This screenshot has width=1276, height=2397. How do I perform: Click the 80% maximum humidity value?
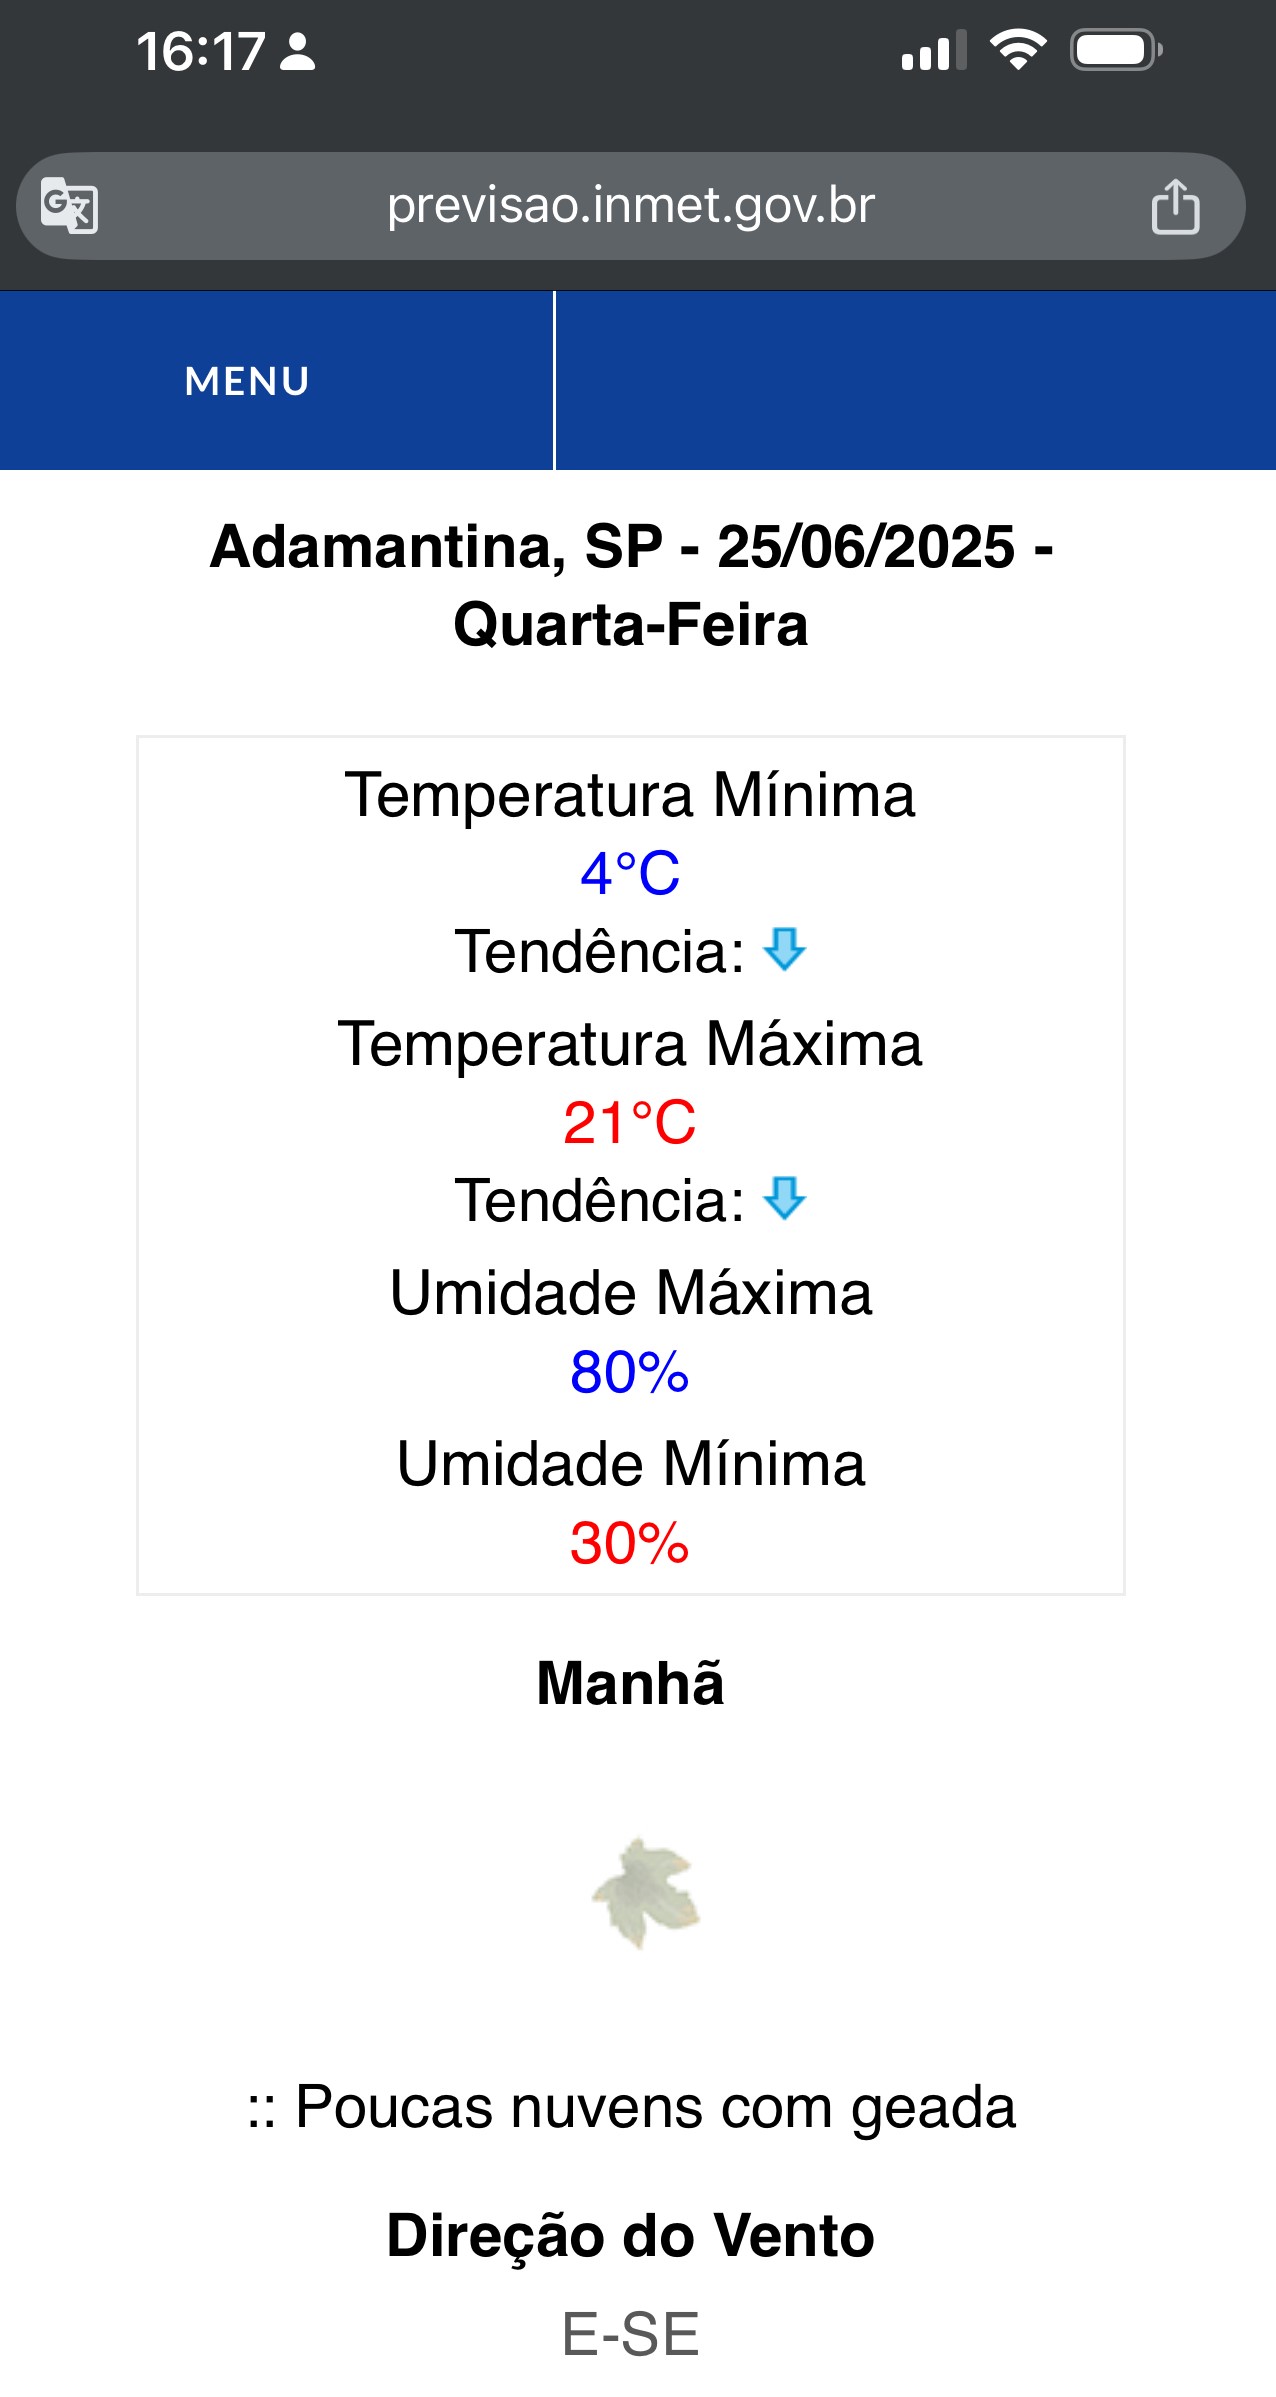tap(630, 1371)
